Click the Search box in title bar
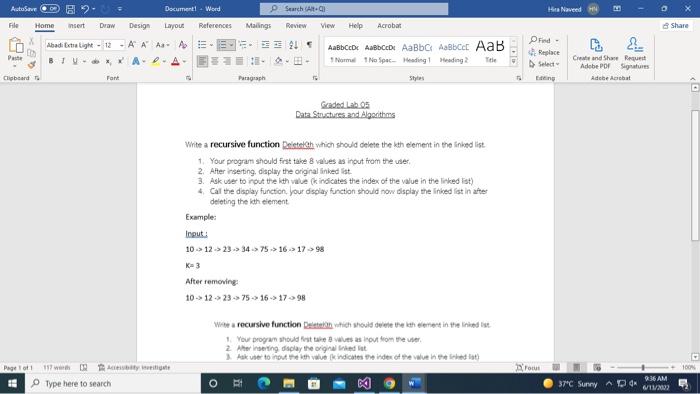The image size is (700, 394). [x=354, y=8]
